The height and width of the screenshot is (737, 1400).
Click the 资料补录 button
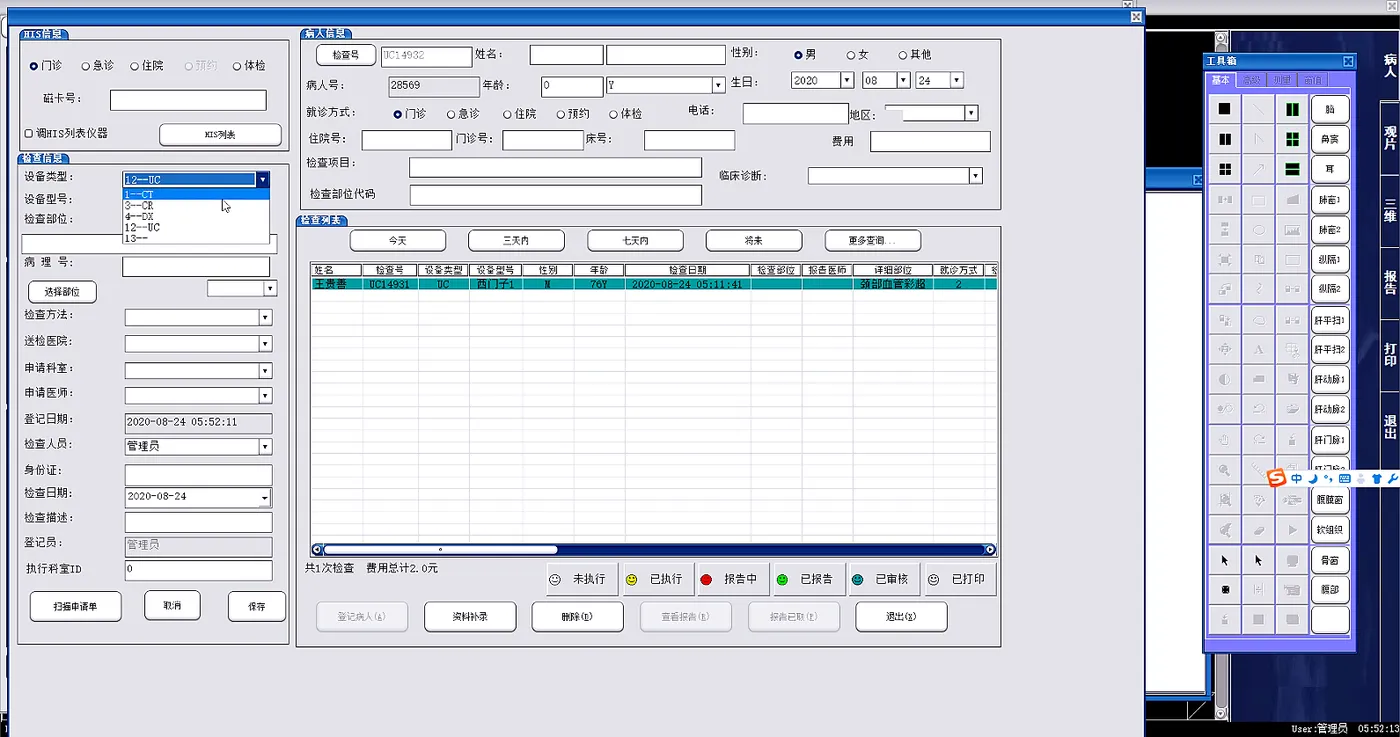(469, 617)
